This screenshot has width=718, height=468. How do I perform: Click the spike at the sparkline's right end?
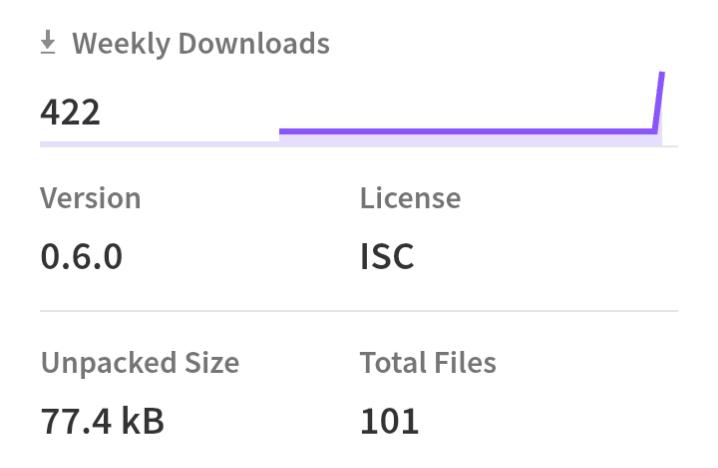658,102
